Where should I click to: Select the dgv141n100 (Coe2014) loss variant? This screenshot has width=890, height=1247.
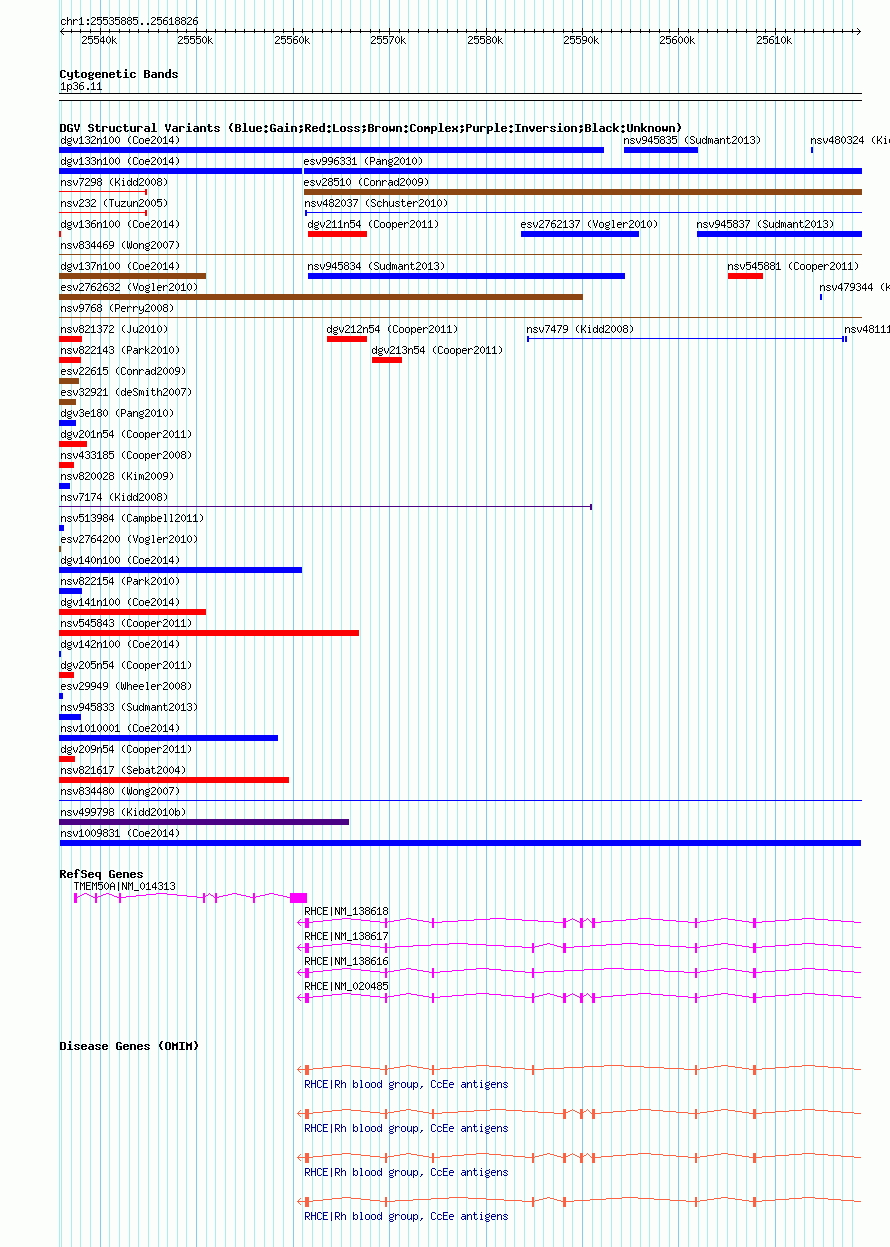click(x=133, y=612)
